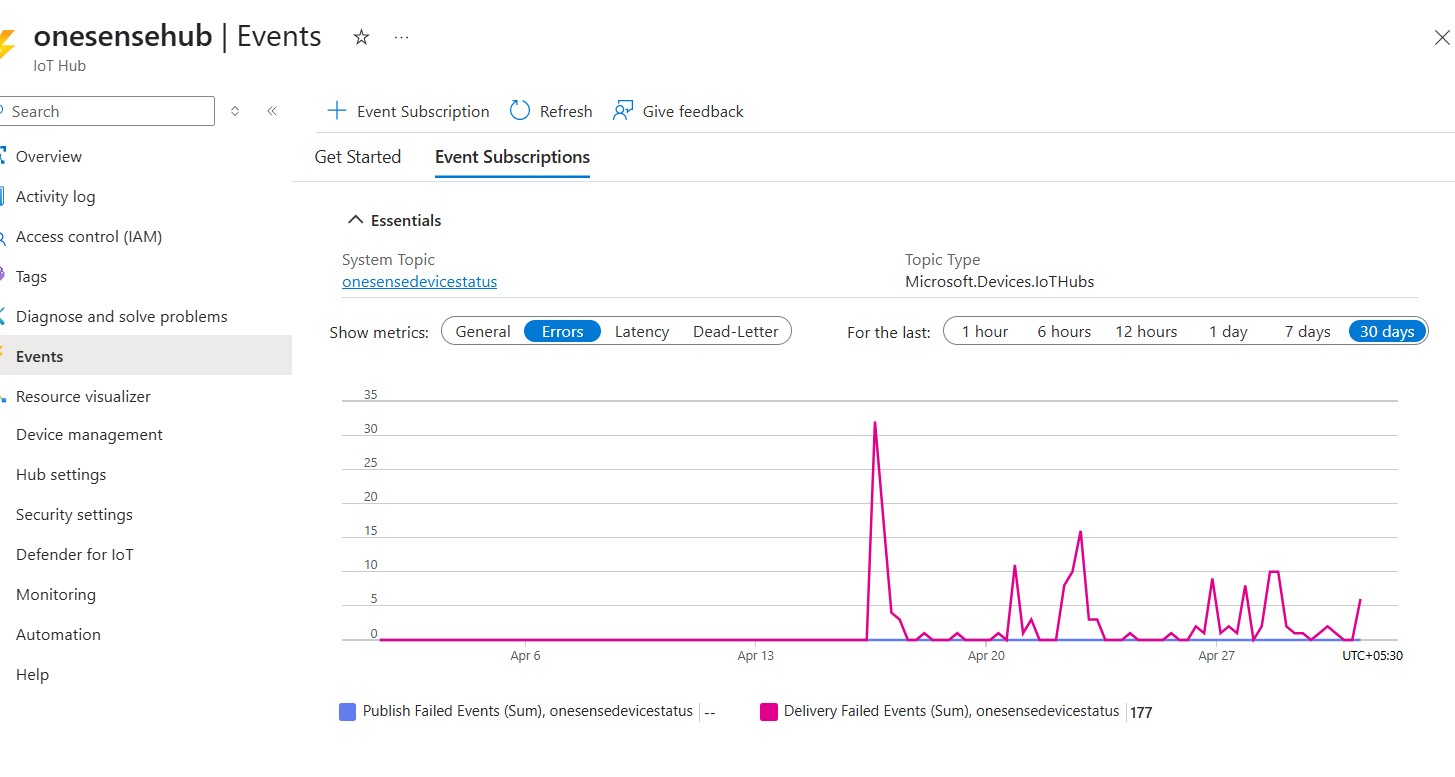
Task: Refresh the event metrics
Action: coord(551,111)
